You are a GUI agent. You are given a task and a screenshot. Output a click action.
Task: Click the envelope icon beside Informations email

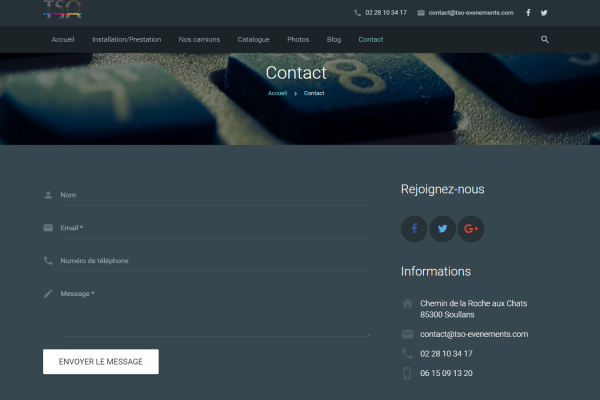coord(407,334)
